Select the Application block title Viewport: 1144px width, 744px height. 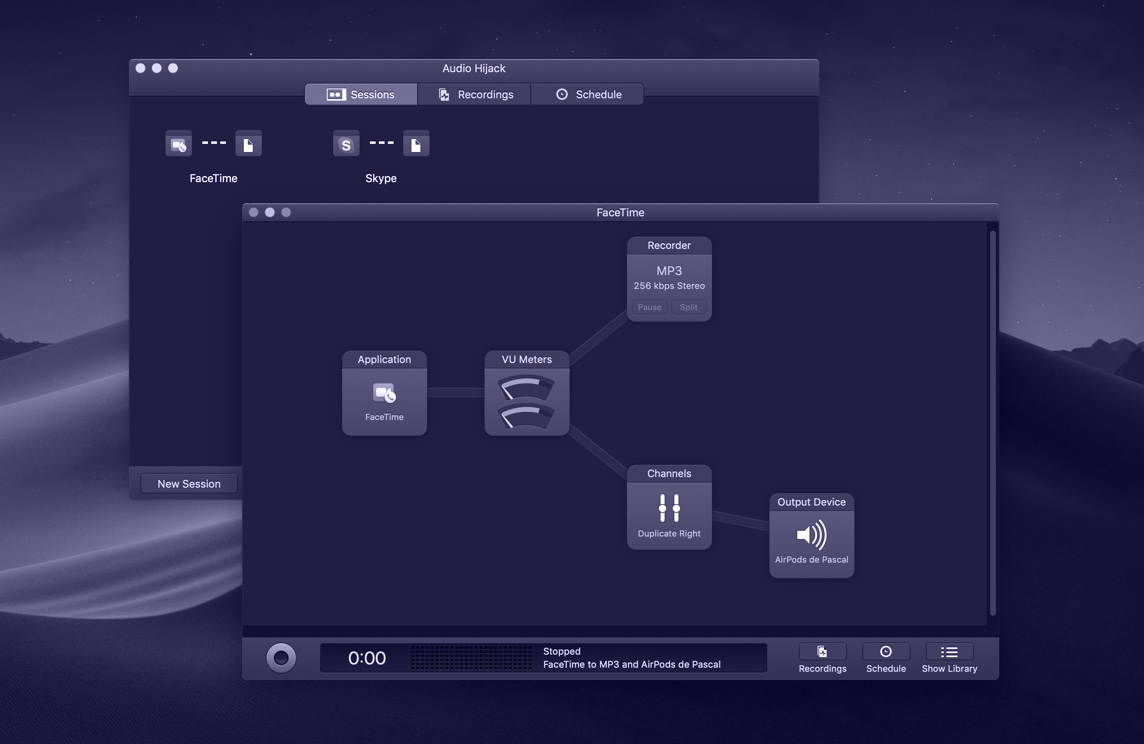tap(384, 360)
